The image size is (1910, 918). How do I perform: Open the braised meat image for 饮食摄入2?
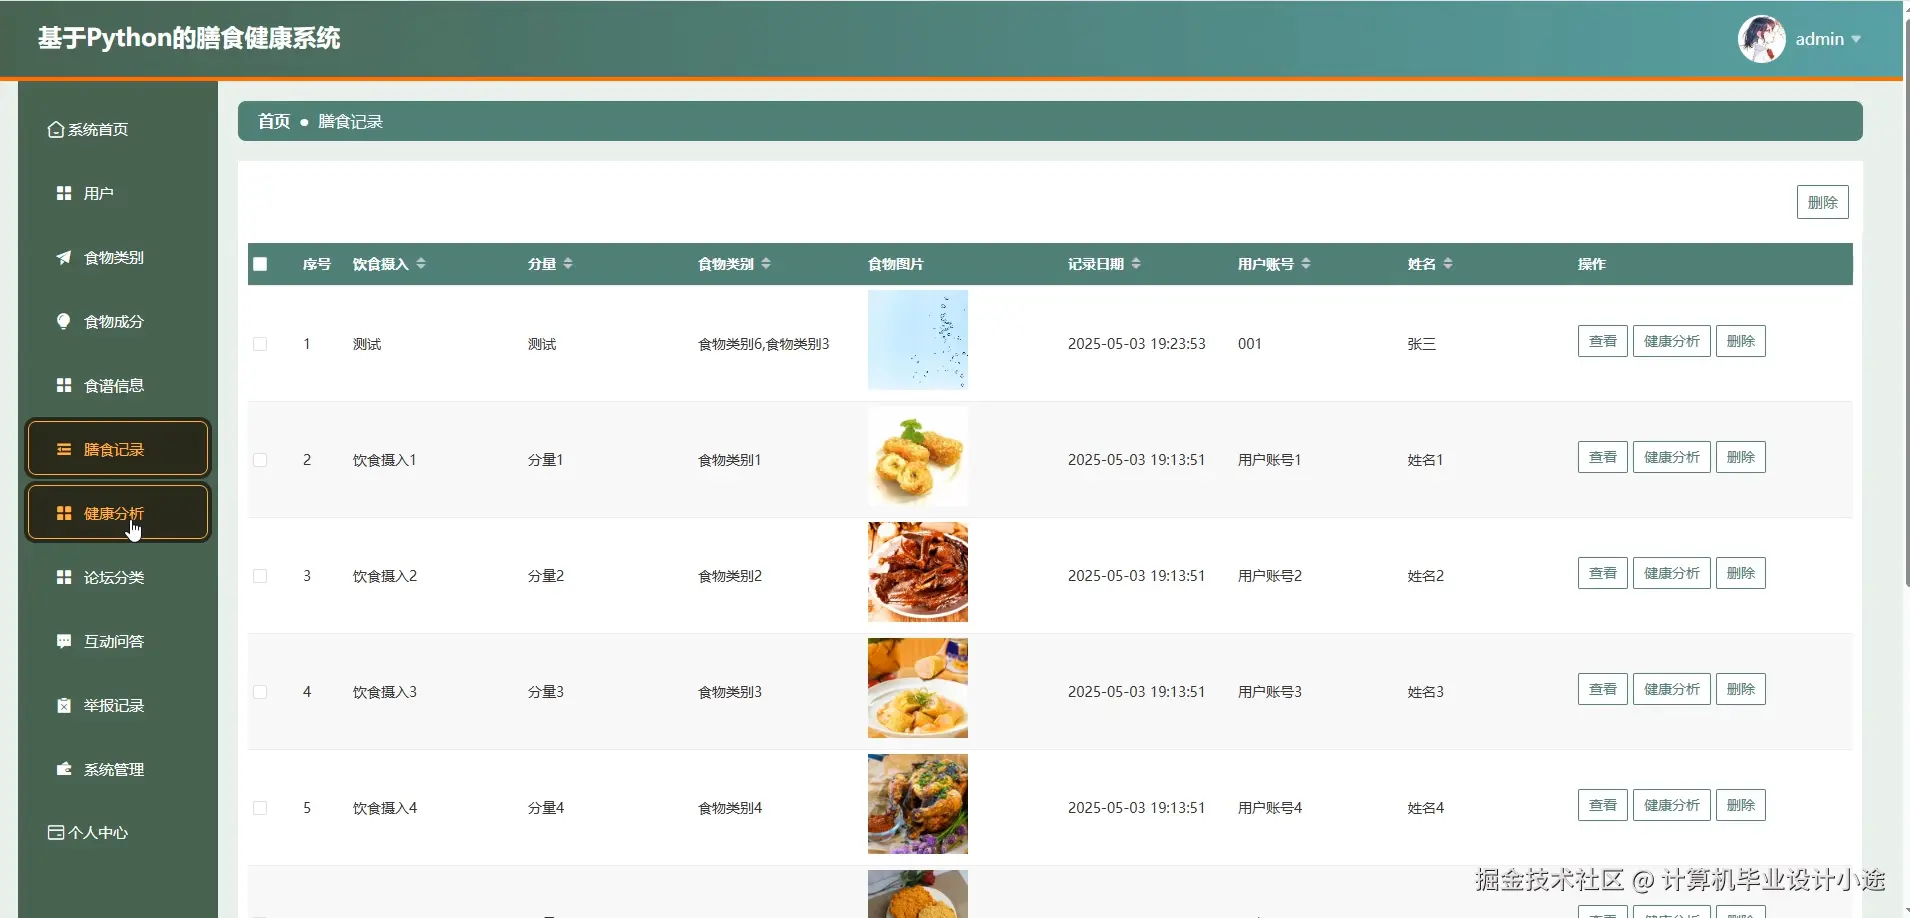coord(918,572)
